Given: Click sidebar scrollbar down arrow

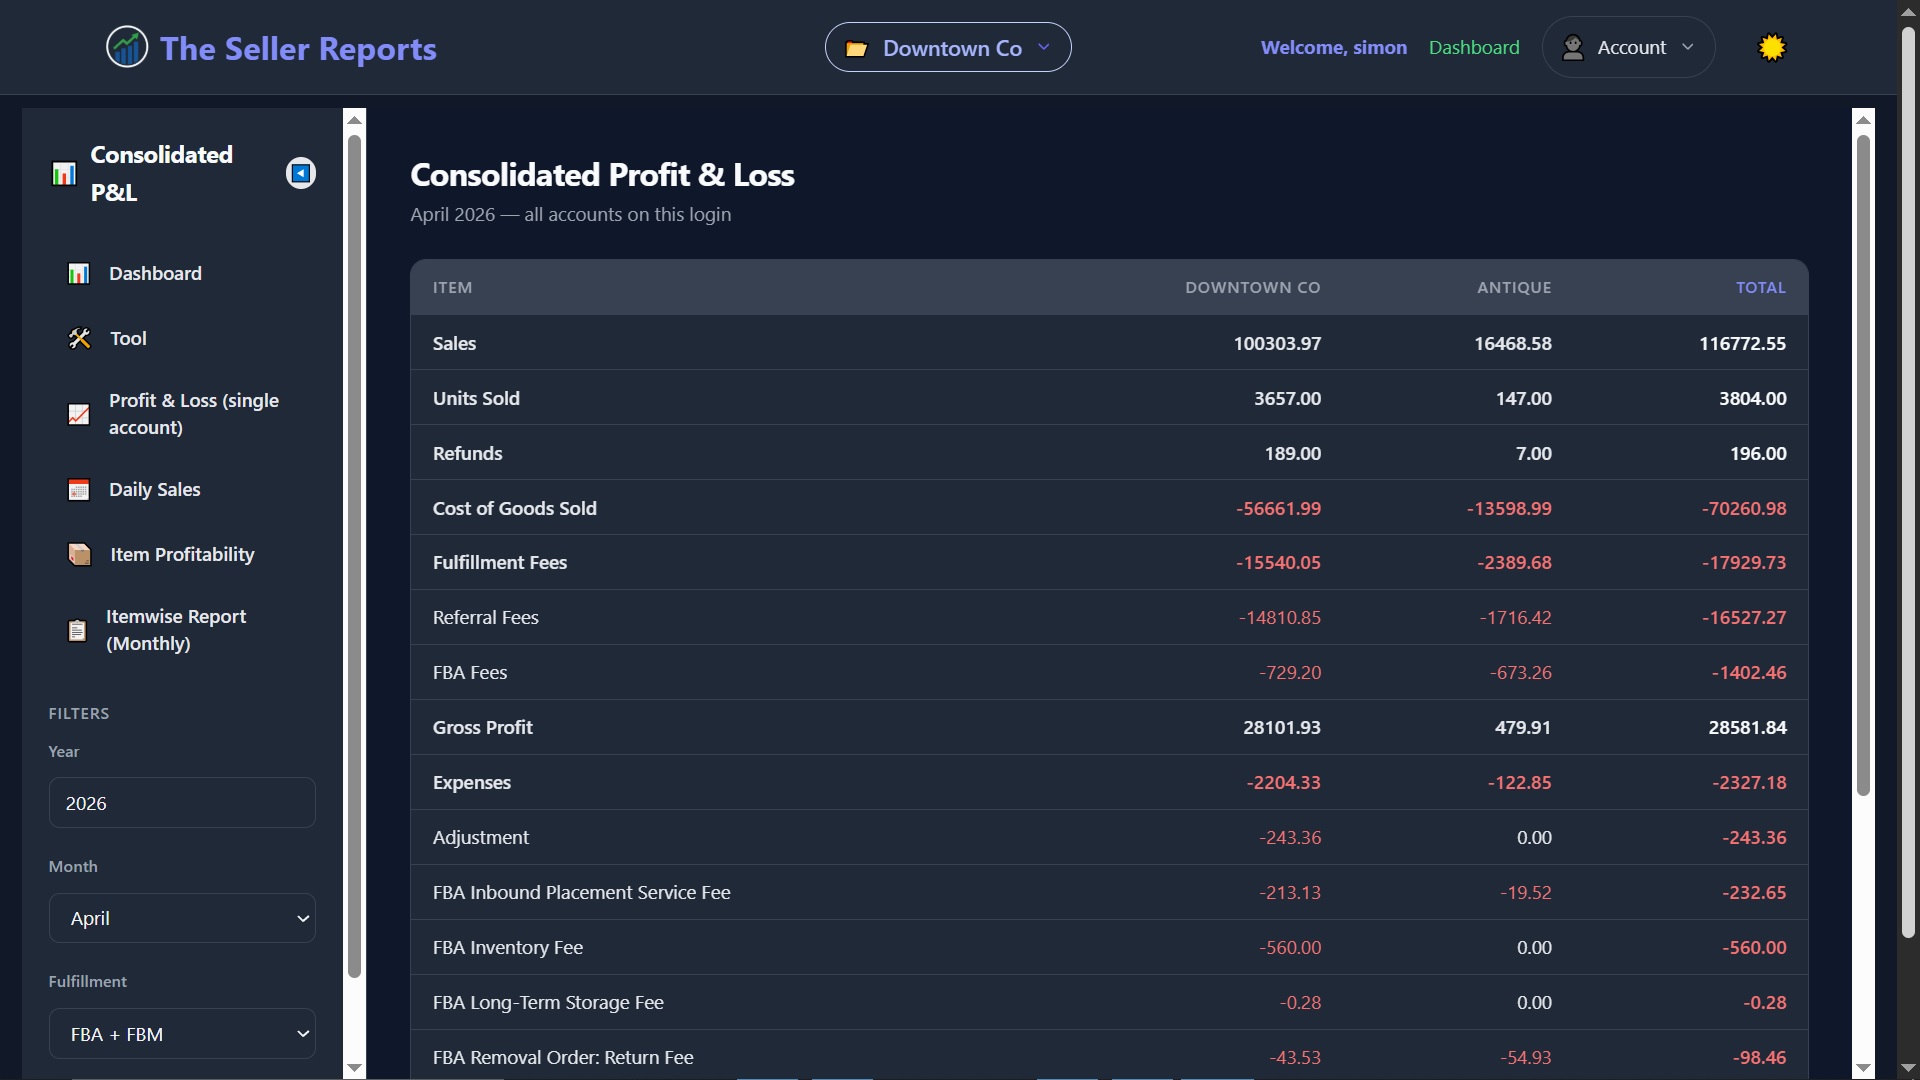Looking at the screenshot, I should click(354, 1068).
